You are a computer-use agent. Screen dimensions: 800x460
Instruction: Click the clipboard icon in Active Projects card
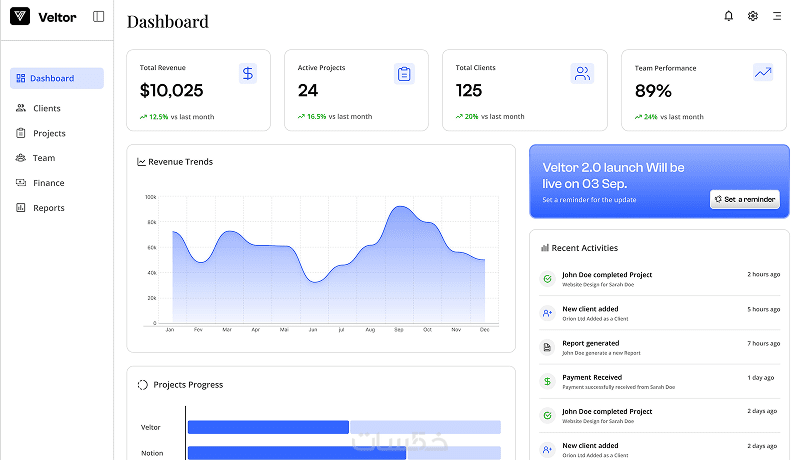404,74
